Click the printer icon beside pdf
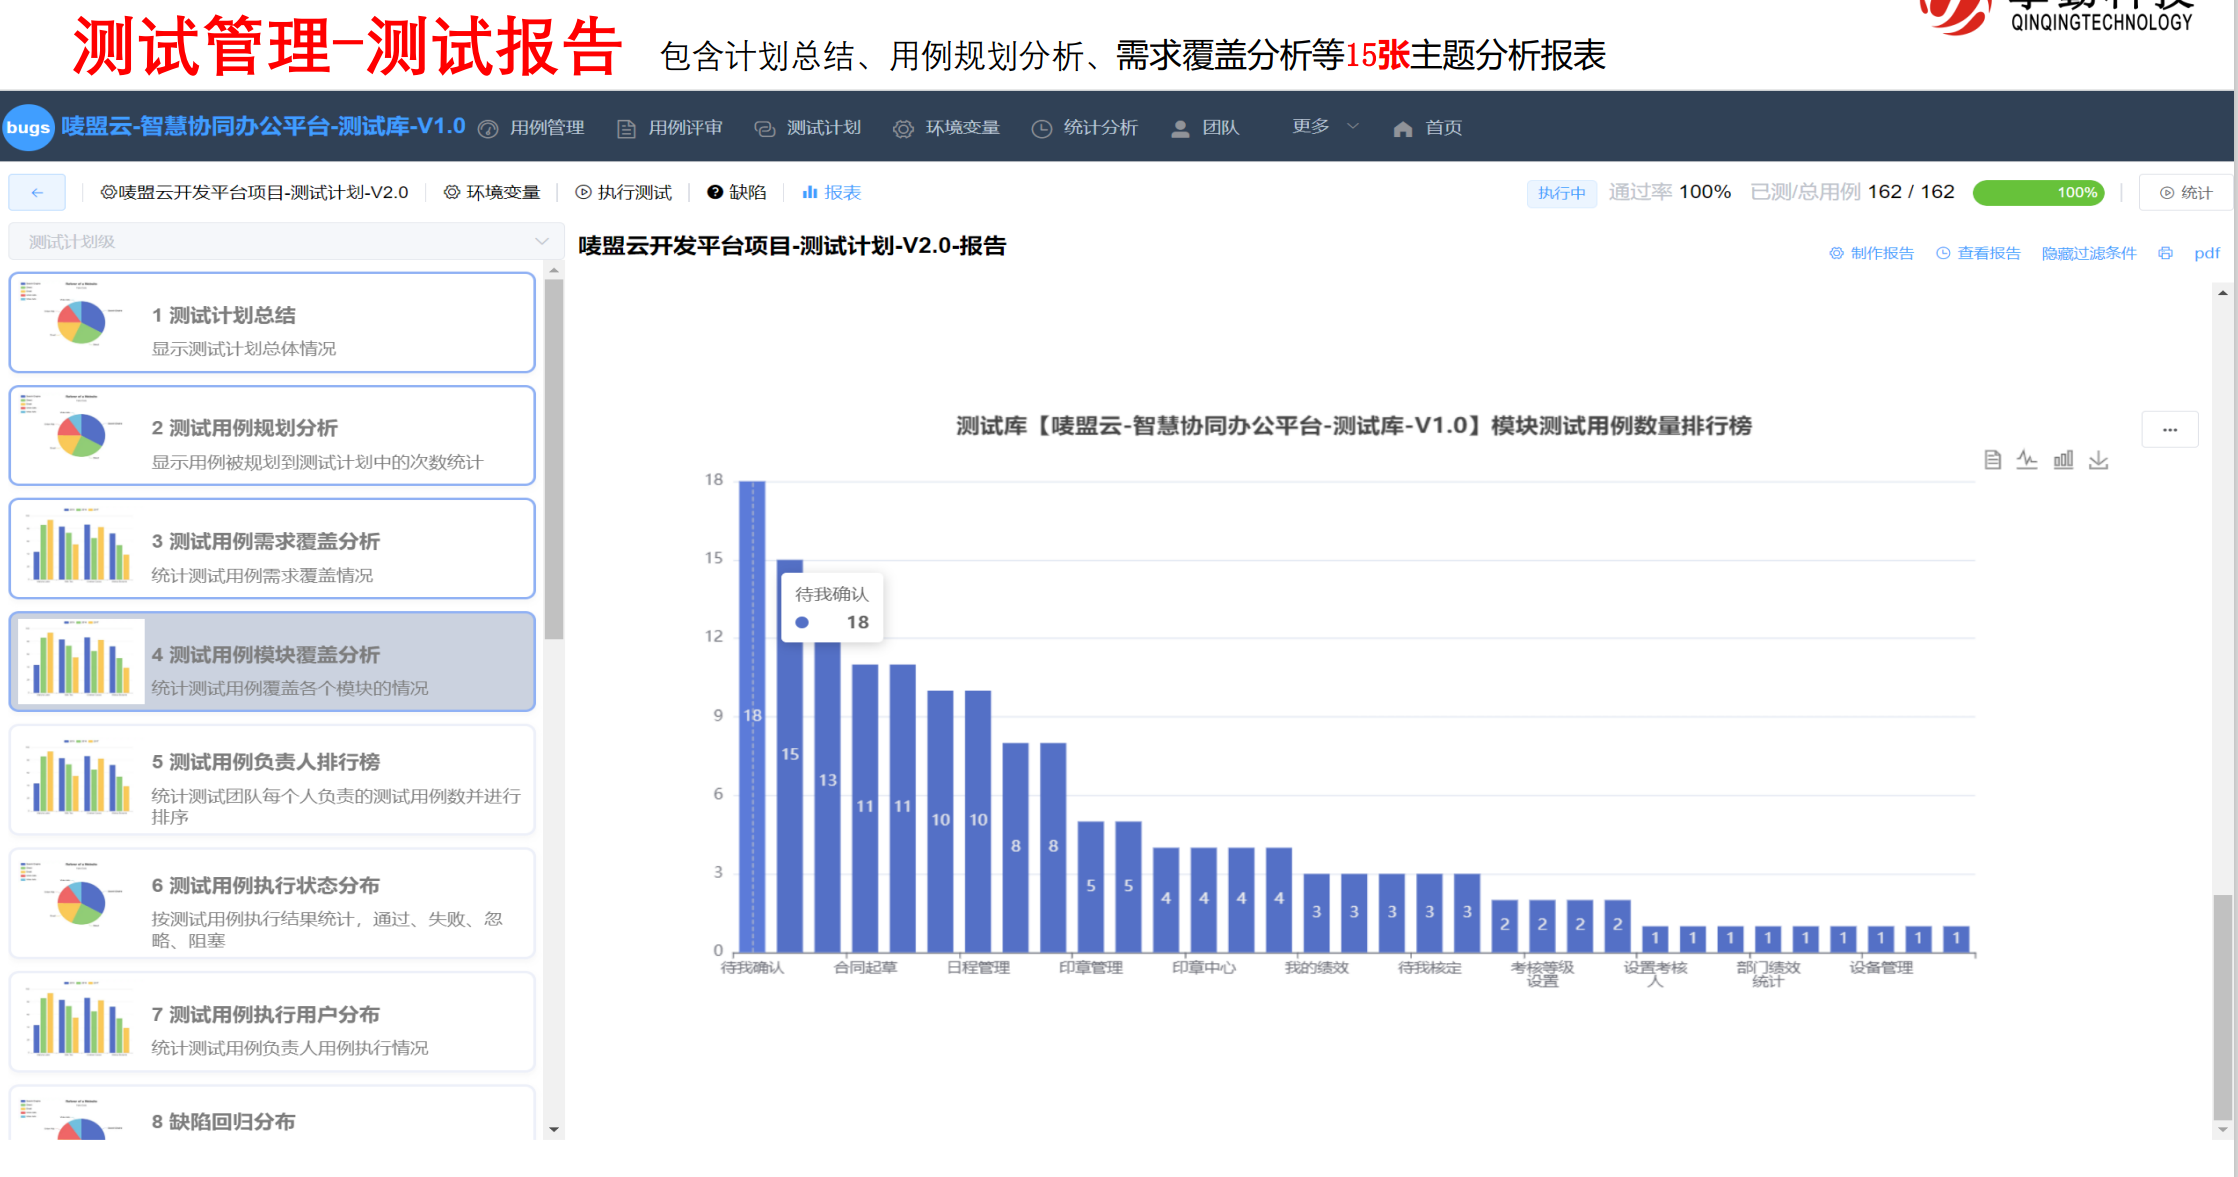Screen dimensions: 2238x1177 (x=2165, y=253)
